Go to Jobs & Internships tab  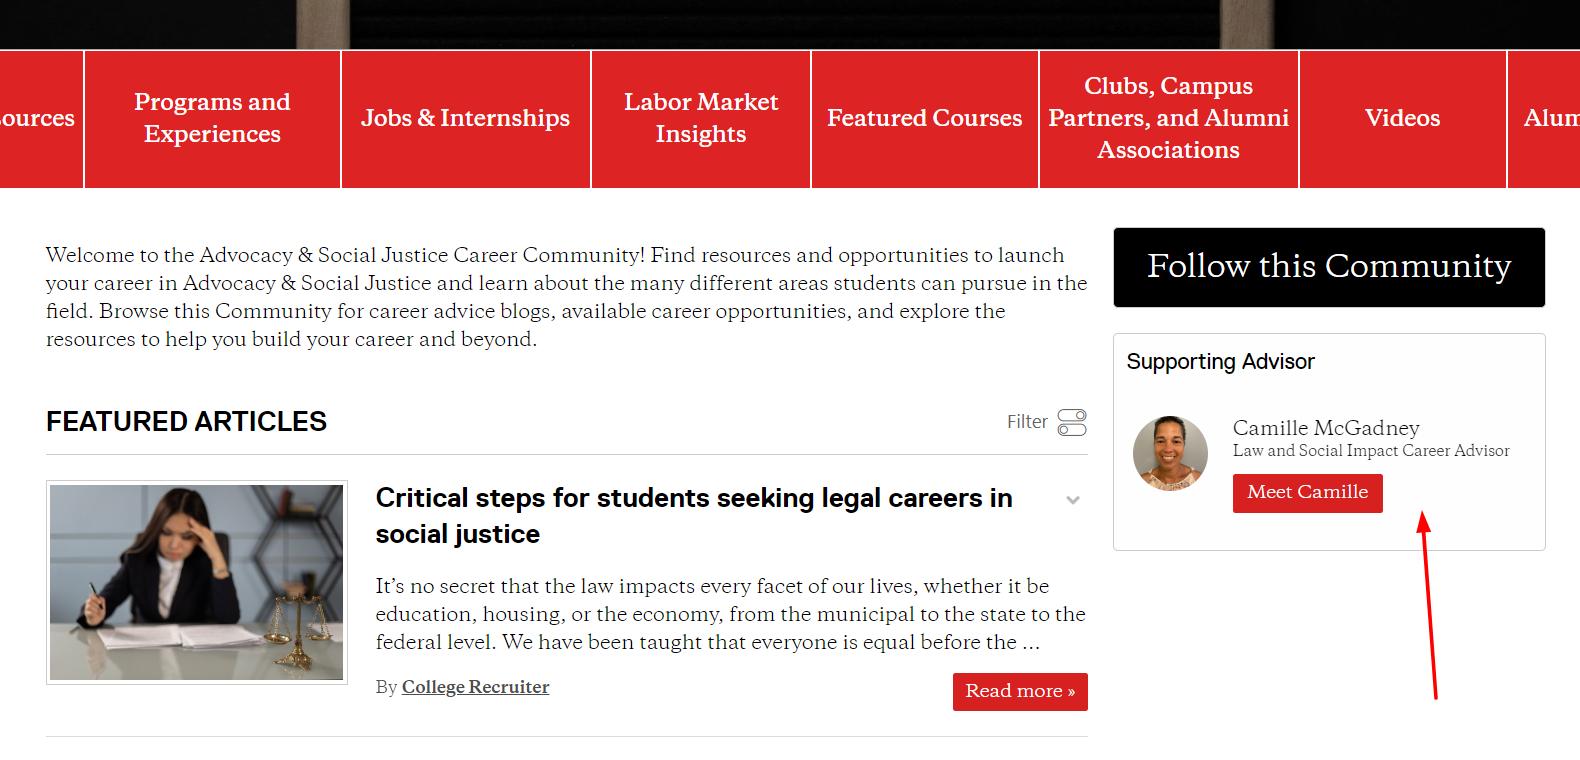click(465, 118)
